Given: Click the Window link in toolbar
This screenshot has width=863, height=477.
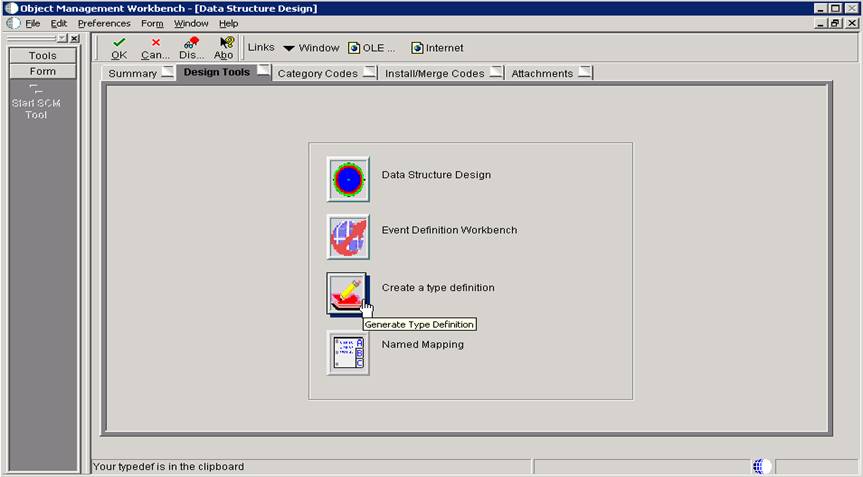Looking at the screenshot, I should tap(319, 48).
